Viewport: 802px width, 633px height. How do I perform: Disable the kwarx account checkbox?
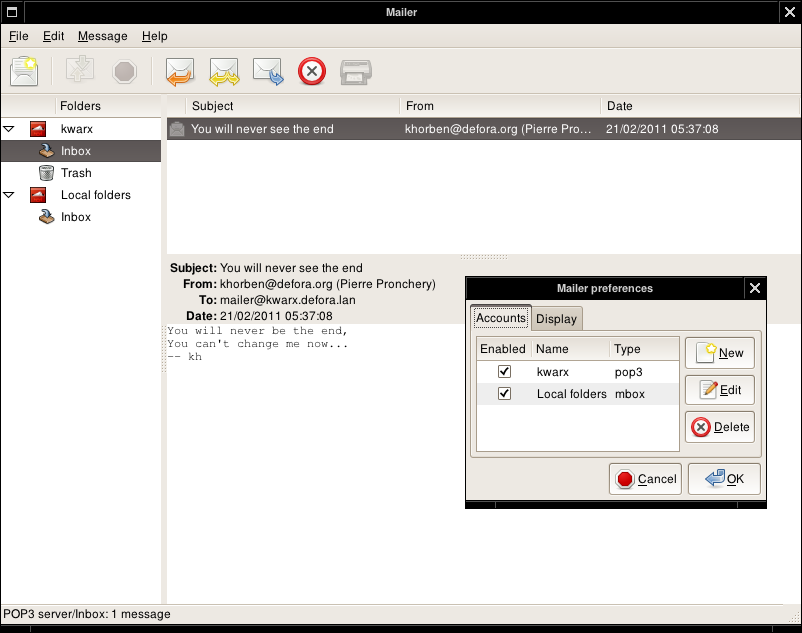pyautogui.click(x=504, y=372)
